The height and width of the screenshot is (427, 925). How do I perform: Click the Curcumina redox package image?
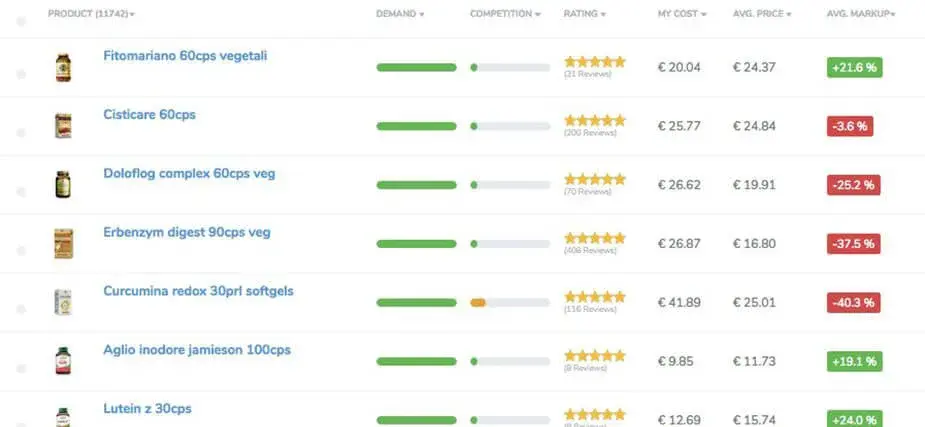tap(63, 302)
